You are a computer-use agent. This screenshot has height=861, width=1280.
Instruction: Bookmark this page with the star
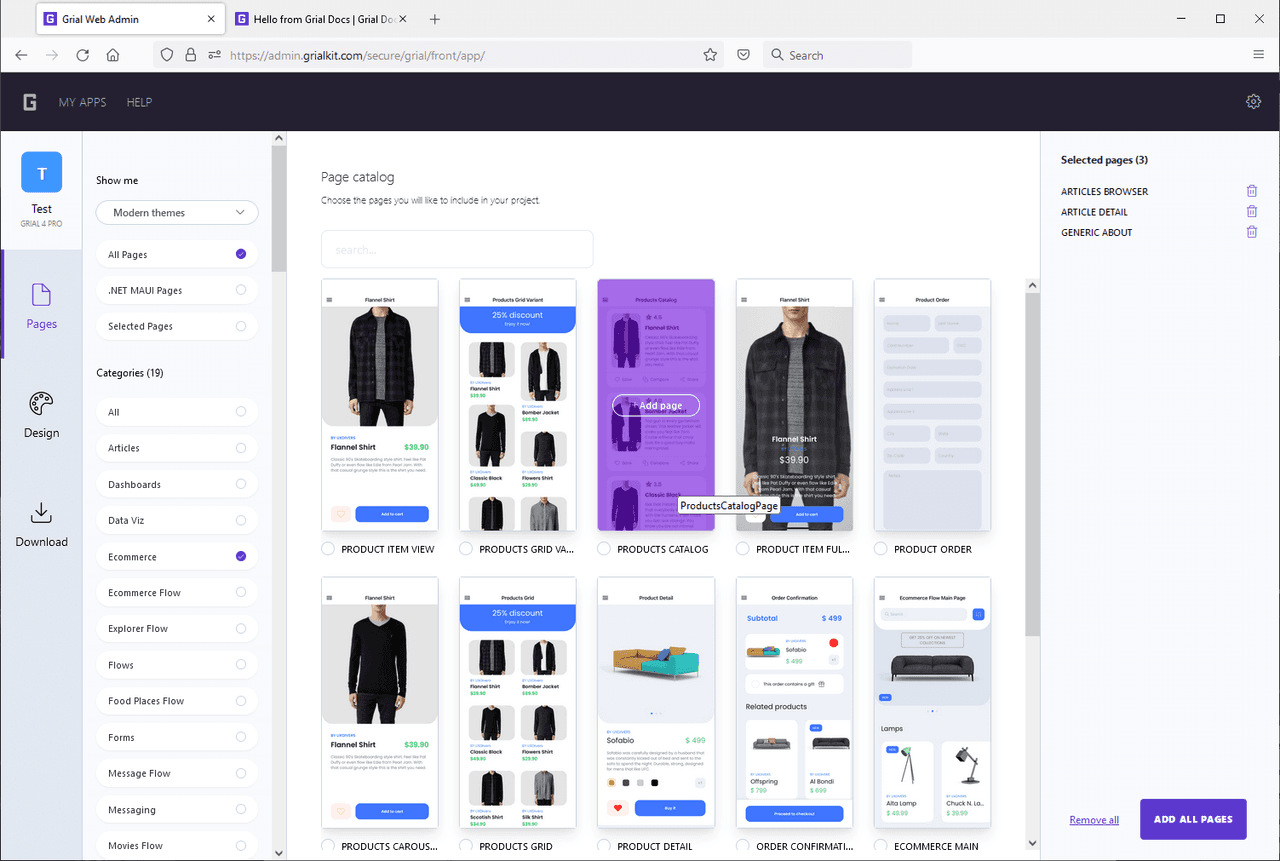point(710,55)
